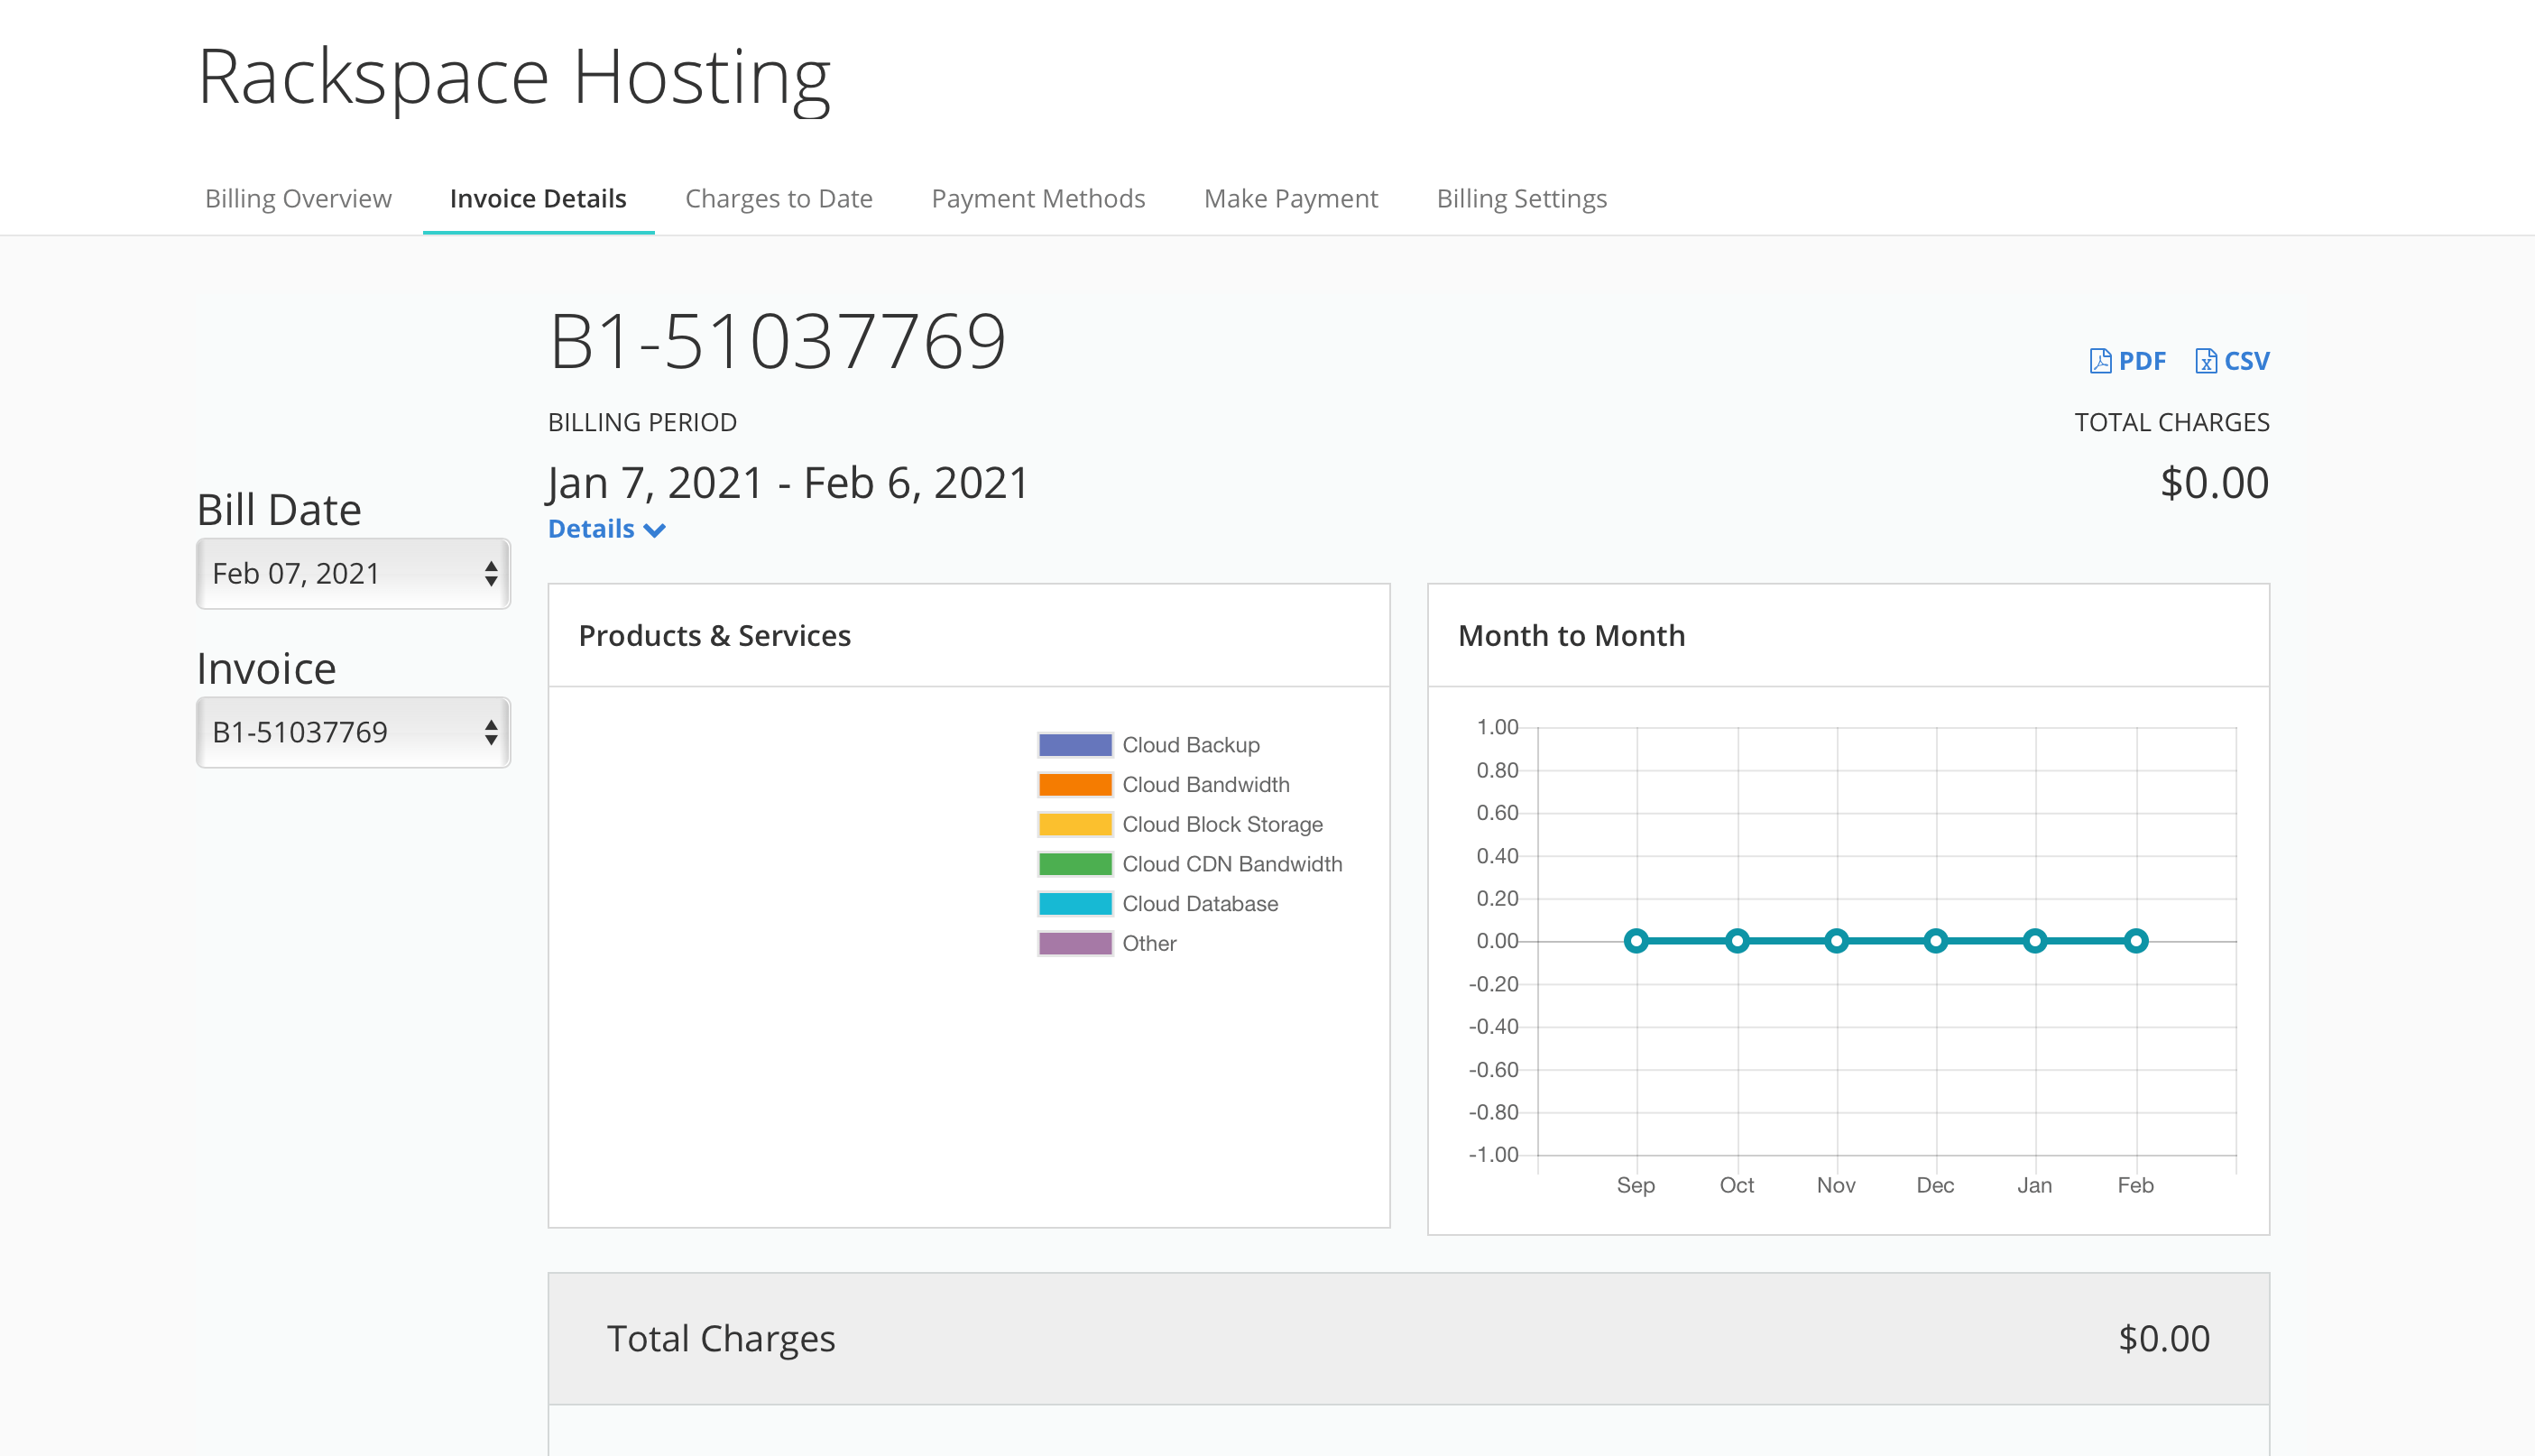Switch to the Billing Overview tab

coord(297,198)
